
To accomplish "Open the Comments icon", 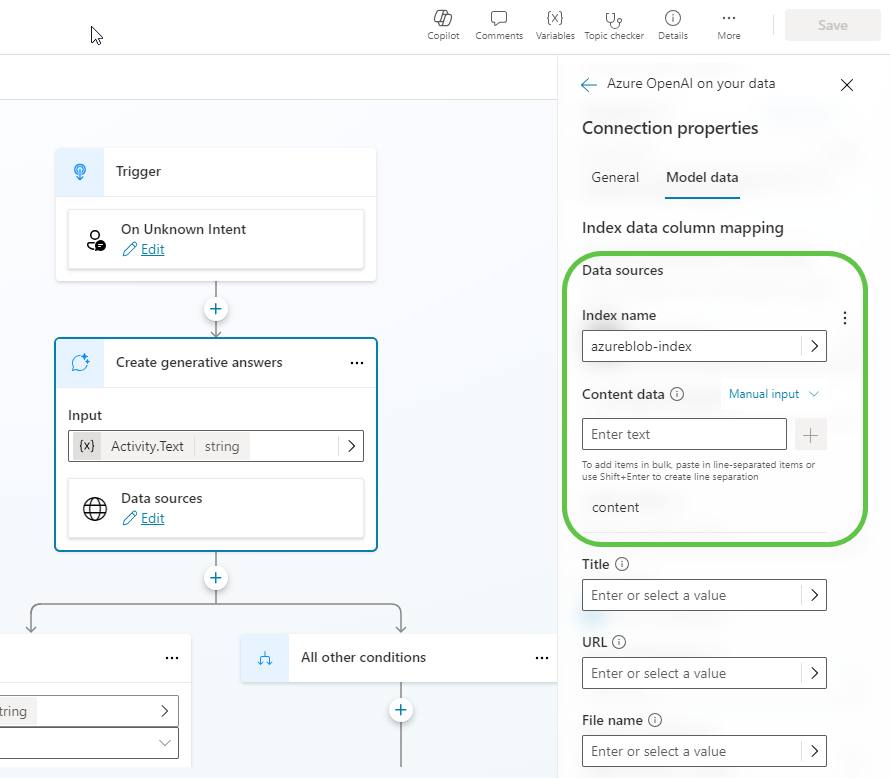I will click(499, 19).
